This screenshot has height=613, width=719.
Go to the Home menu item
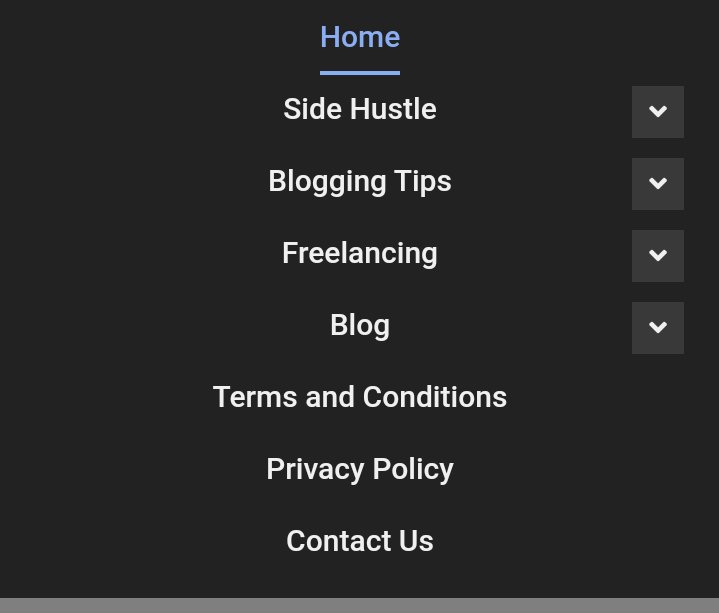click(360, 37)
